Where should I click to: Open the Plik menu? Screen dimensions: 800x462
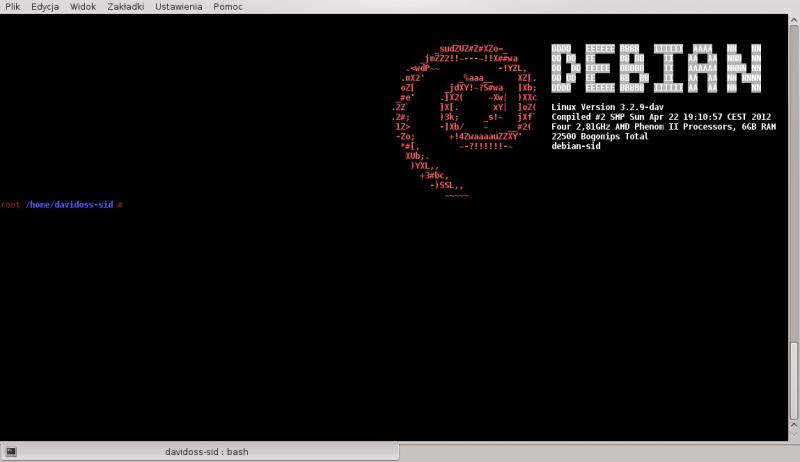(x=12, y=6)
